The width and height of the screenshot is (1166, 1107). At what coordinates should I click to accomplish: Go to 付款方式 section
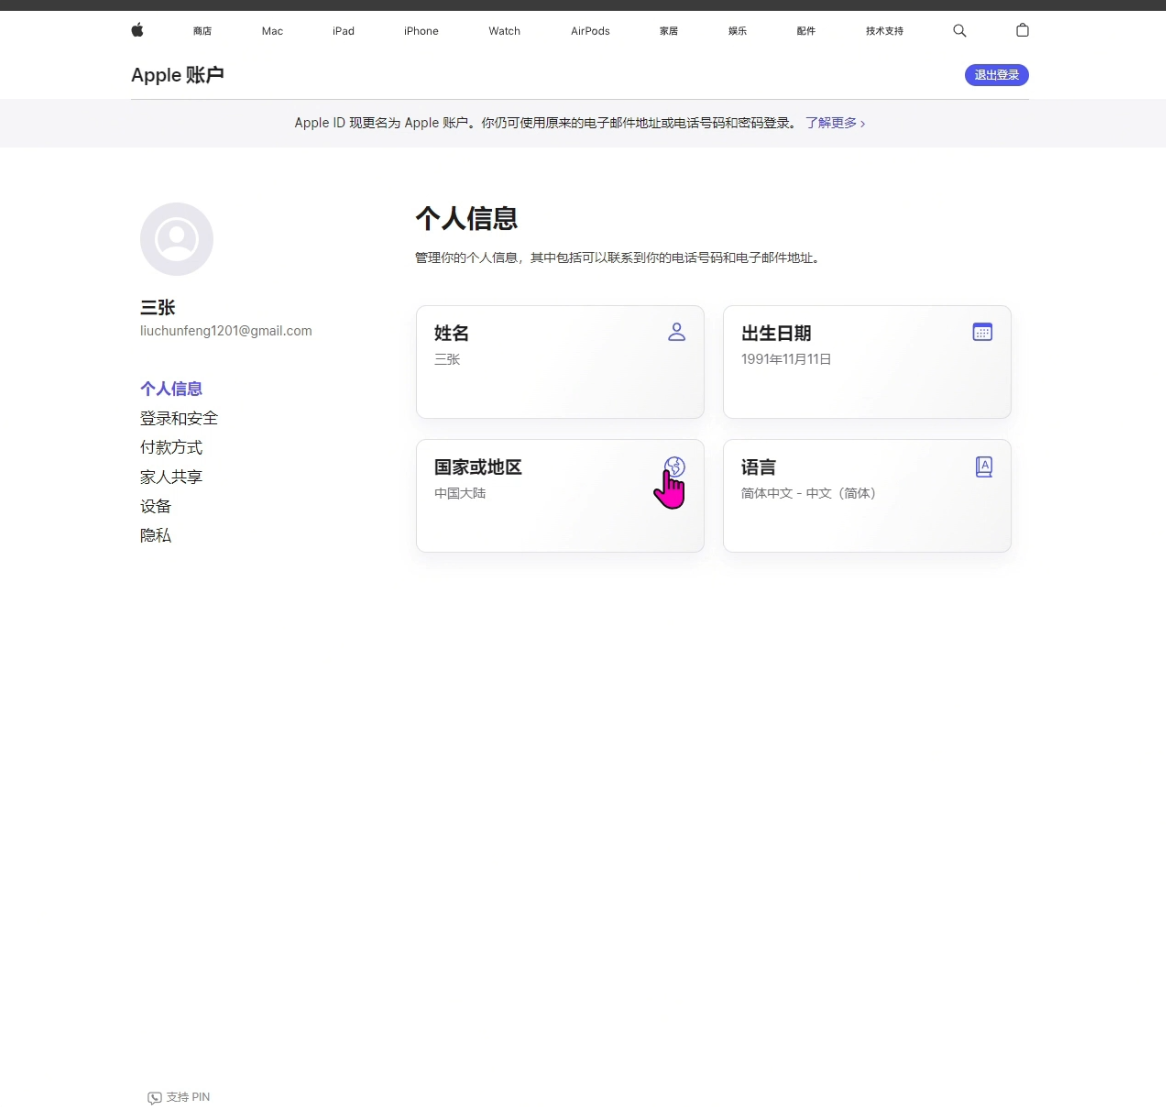pyautogui.click(x=171, y=448)
